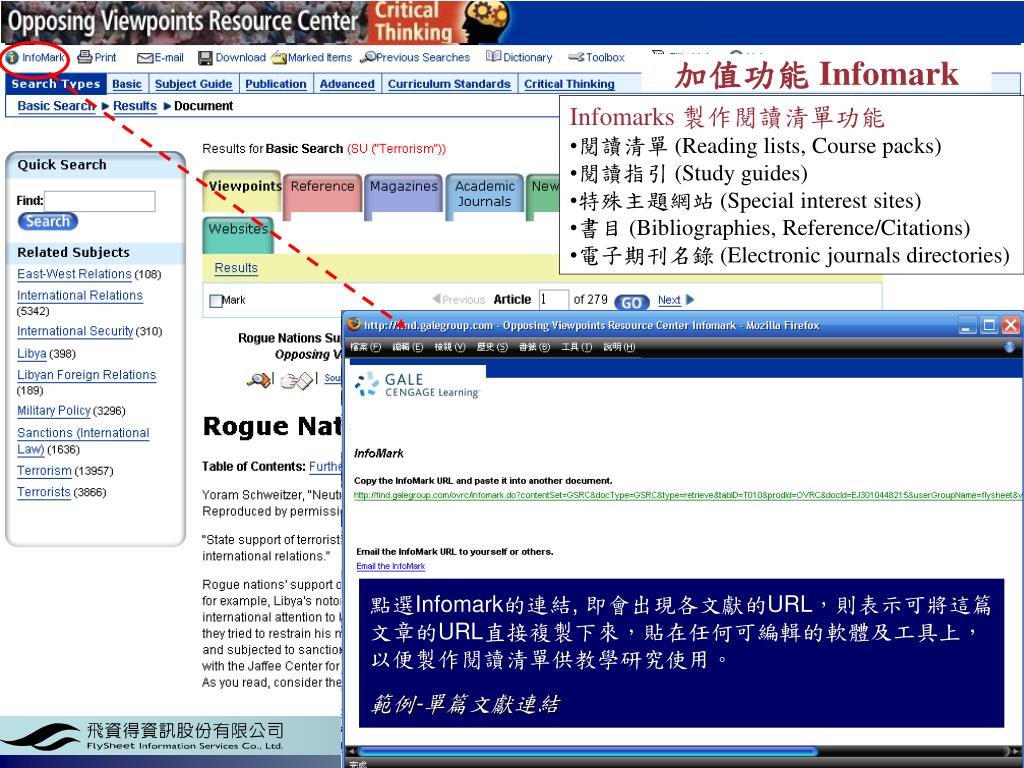Open the E-mail option

[x=161, y=57]
